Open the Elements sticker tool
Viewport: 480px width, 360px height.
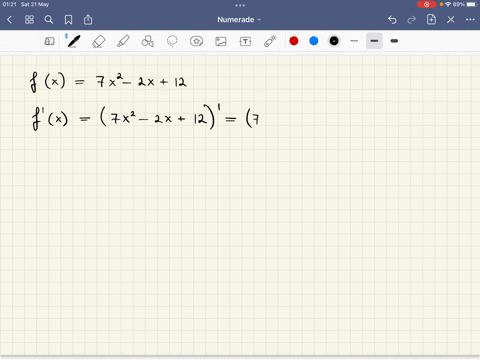[196, 41]
